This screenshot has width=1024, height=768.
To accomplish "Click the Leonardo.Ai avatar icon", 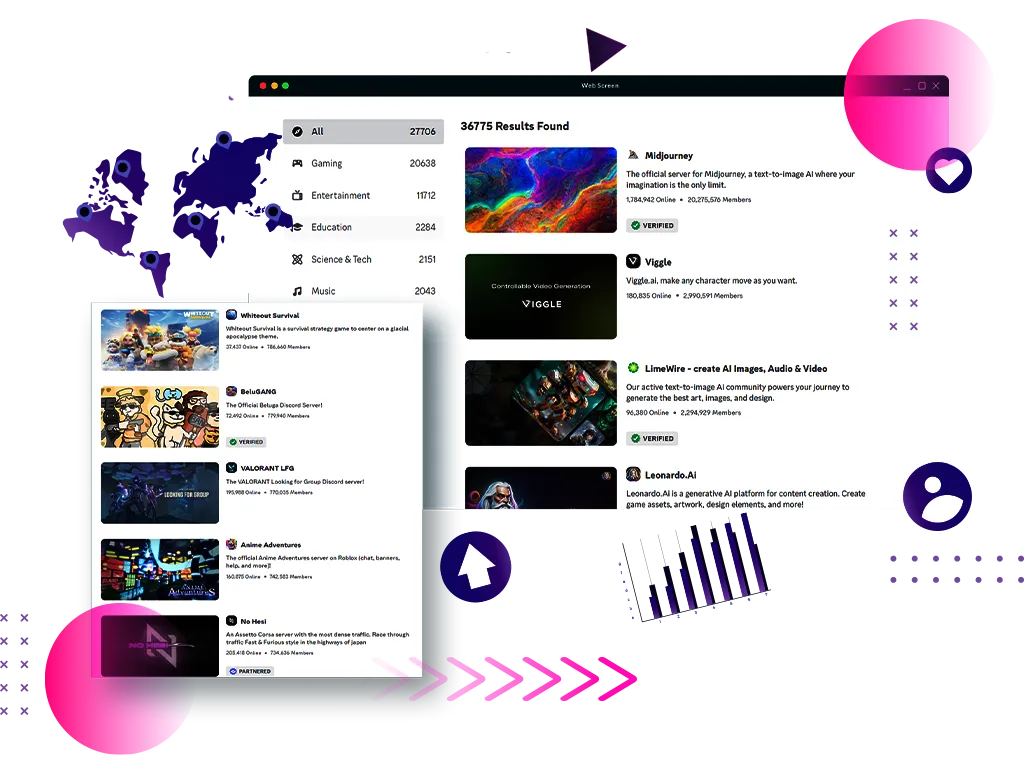I will click(x=633, y=474).
